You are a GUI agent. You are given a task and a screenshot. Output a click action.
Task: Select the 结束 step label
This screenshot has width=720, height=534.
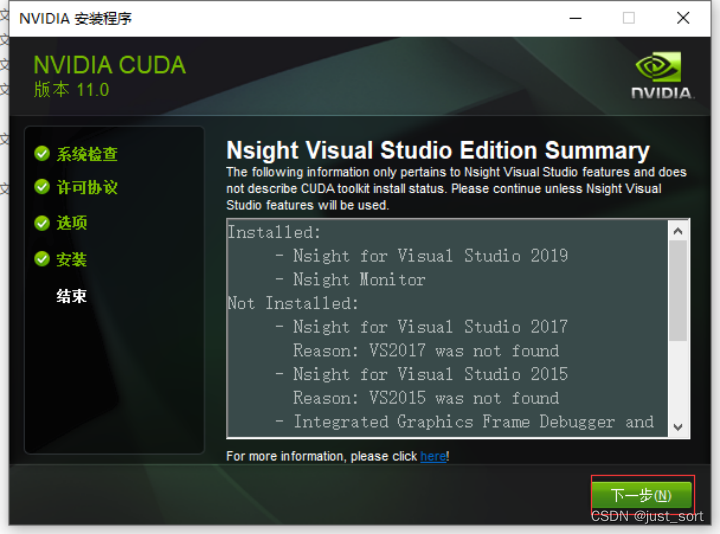coord(72,296)
